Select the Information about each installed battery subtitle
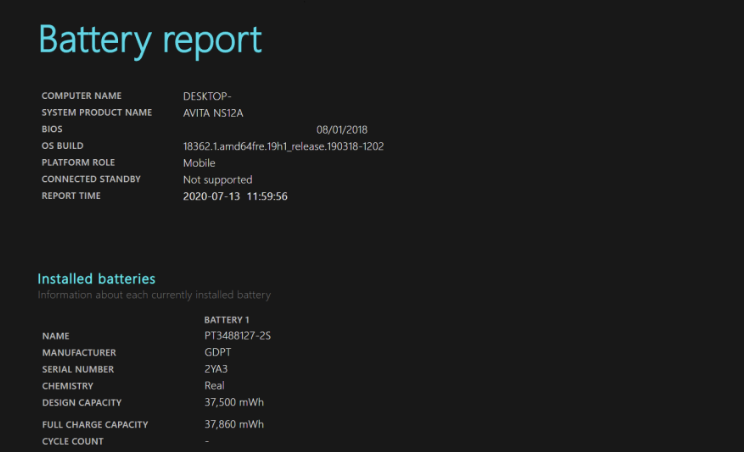 pyautogui.click(x=154, y=295)
